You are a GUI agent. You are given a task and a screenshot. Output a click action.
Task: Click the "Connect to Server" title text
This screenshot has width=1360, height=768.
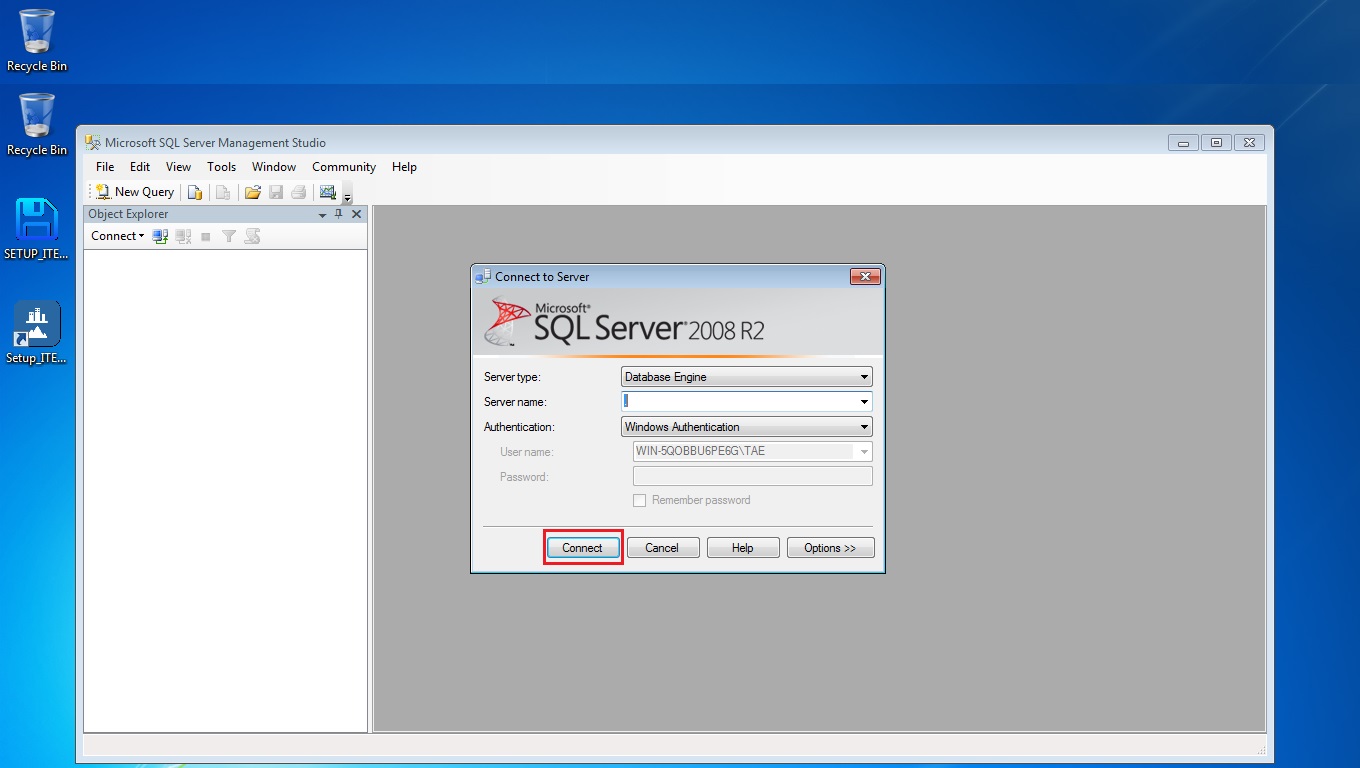click(542, 277)
